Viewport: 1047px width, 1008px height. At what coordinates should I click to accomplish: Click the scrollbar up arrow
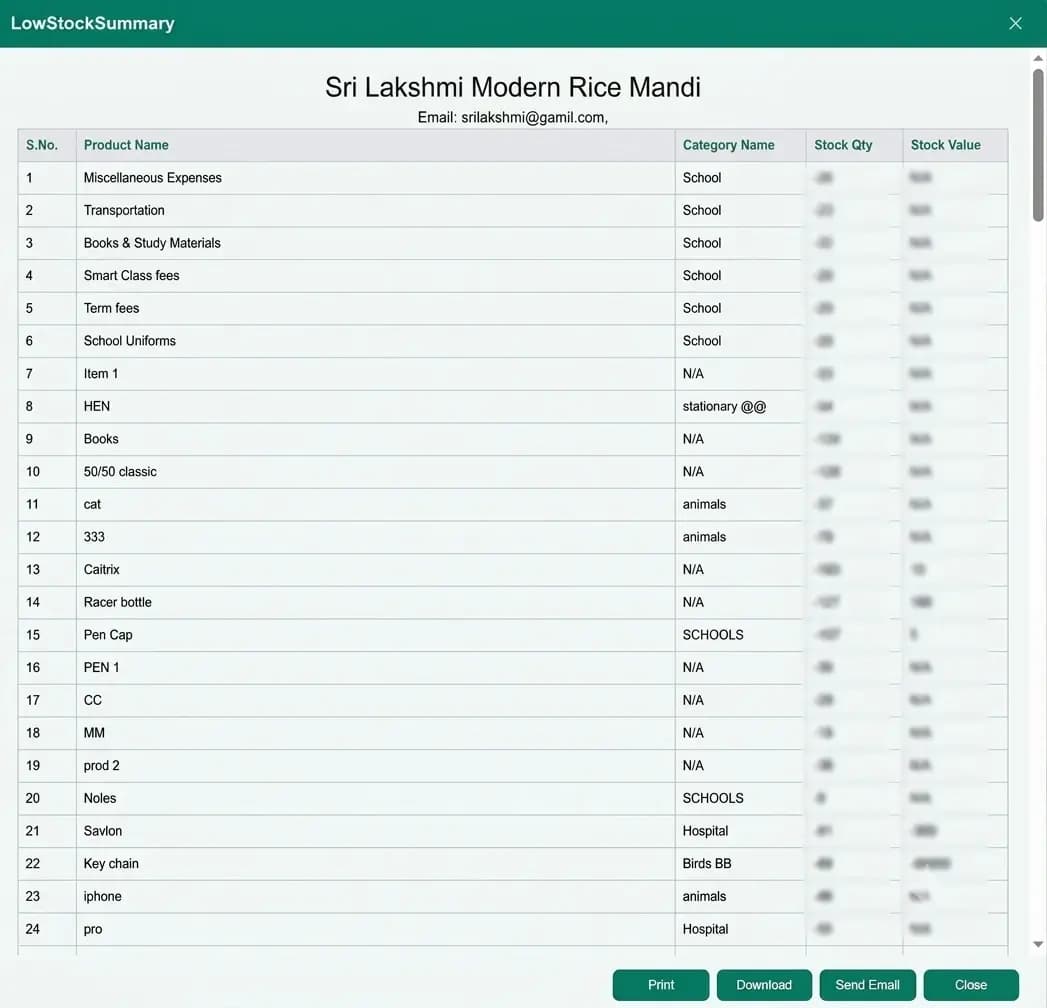pos(1038,59)
